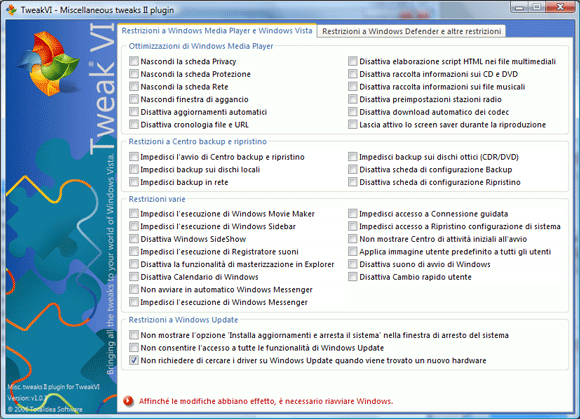Screen dimensions: 580x419
Task: Enable Disattiva aggiornamenti automatici
Action: (134, 112)
